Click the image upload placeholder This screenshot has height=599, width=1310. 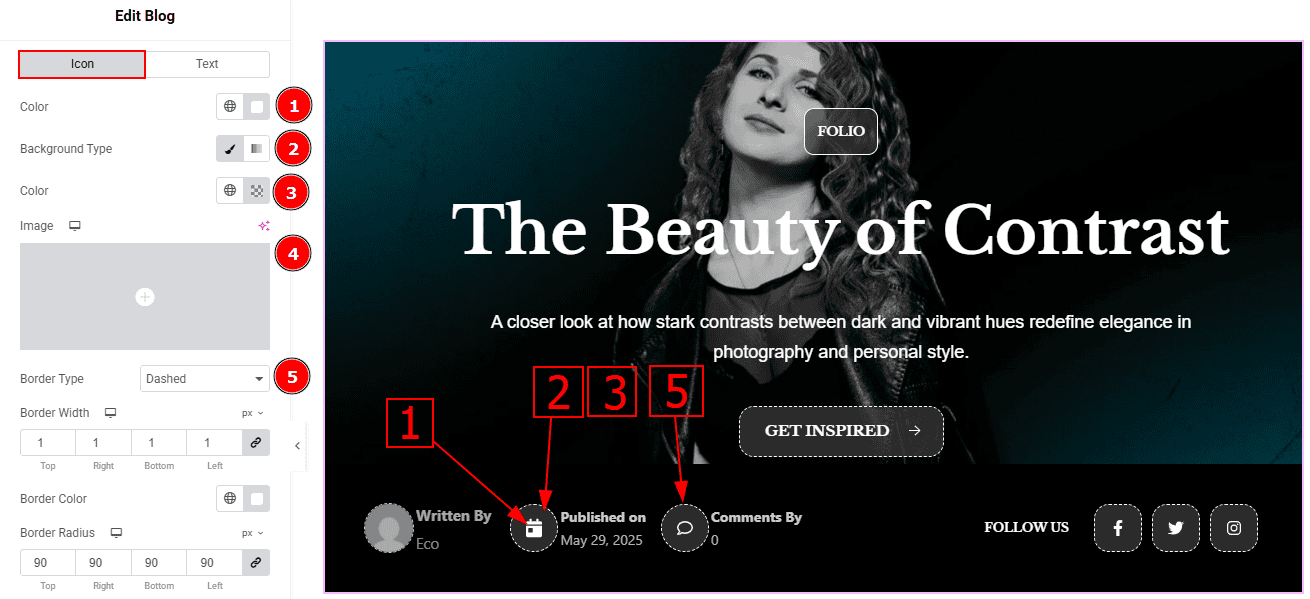(x=145, y=297)
